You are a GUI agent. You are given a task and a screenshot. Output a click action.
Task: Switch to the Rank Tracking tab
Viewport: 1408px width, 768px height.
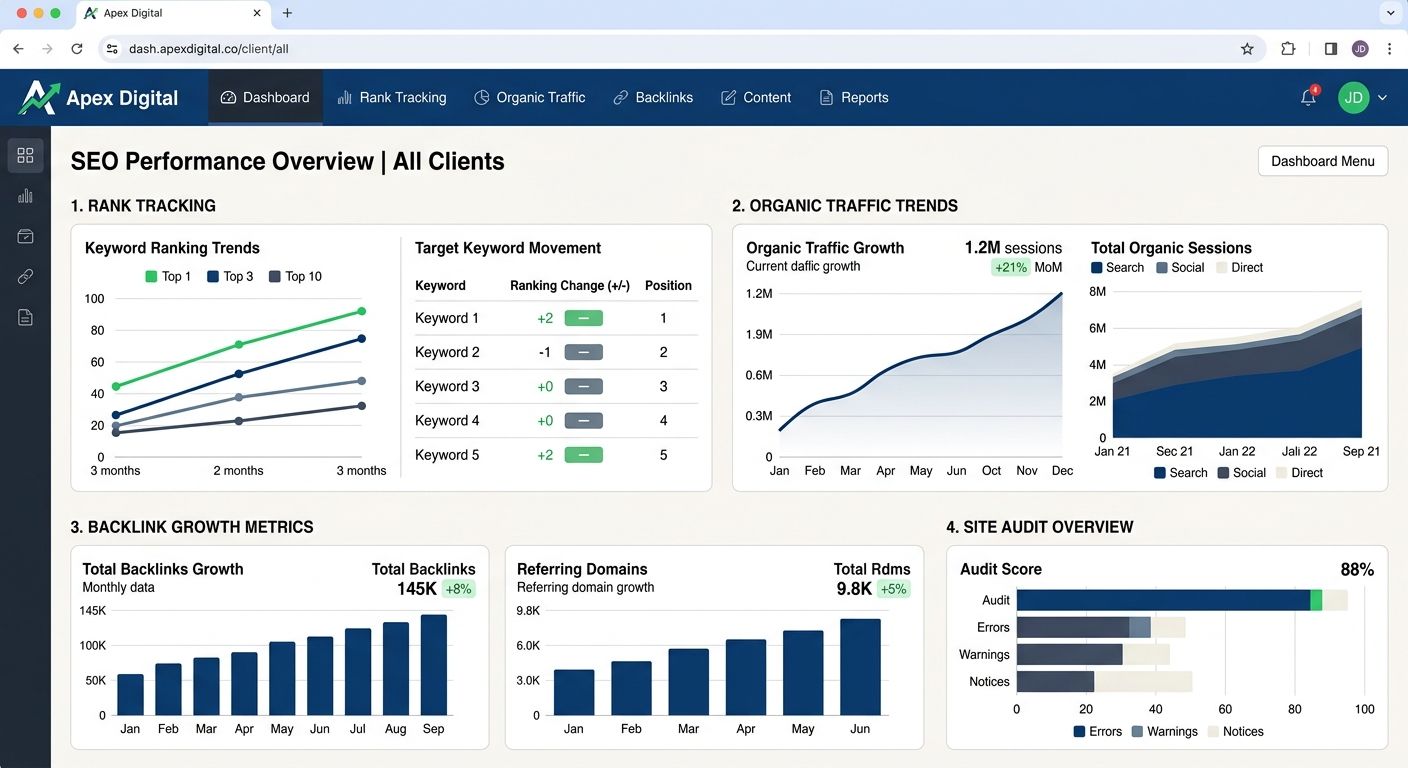click(392, 97)
